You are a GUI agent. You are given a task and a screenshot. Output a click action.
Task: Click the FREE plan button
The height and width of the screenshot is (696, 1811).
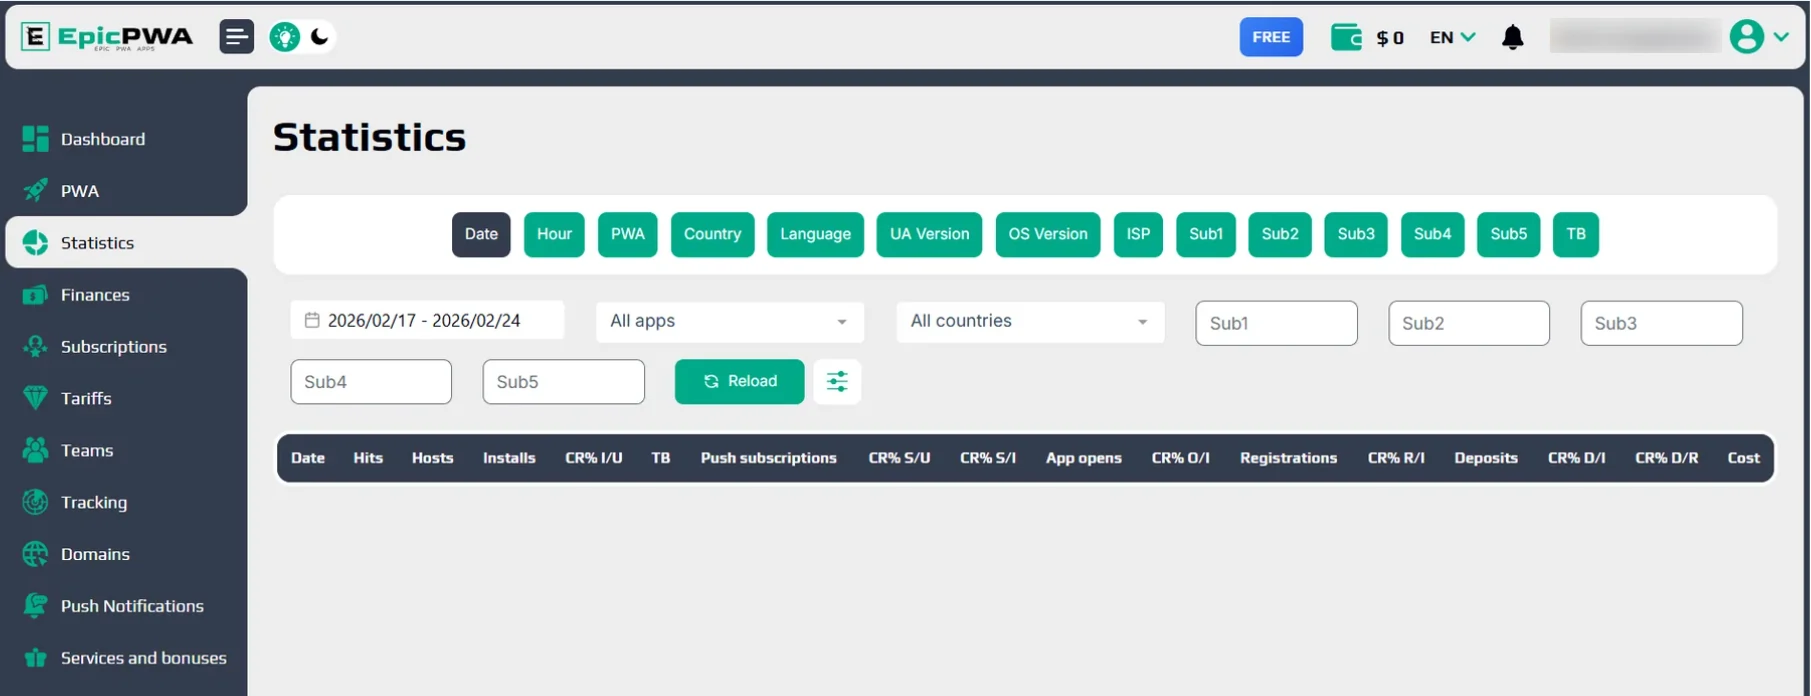1271,37
